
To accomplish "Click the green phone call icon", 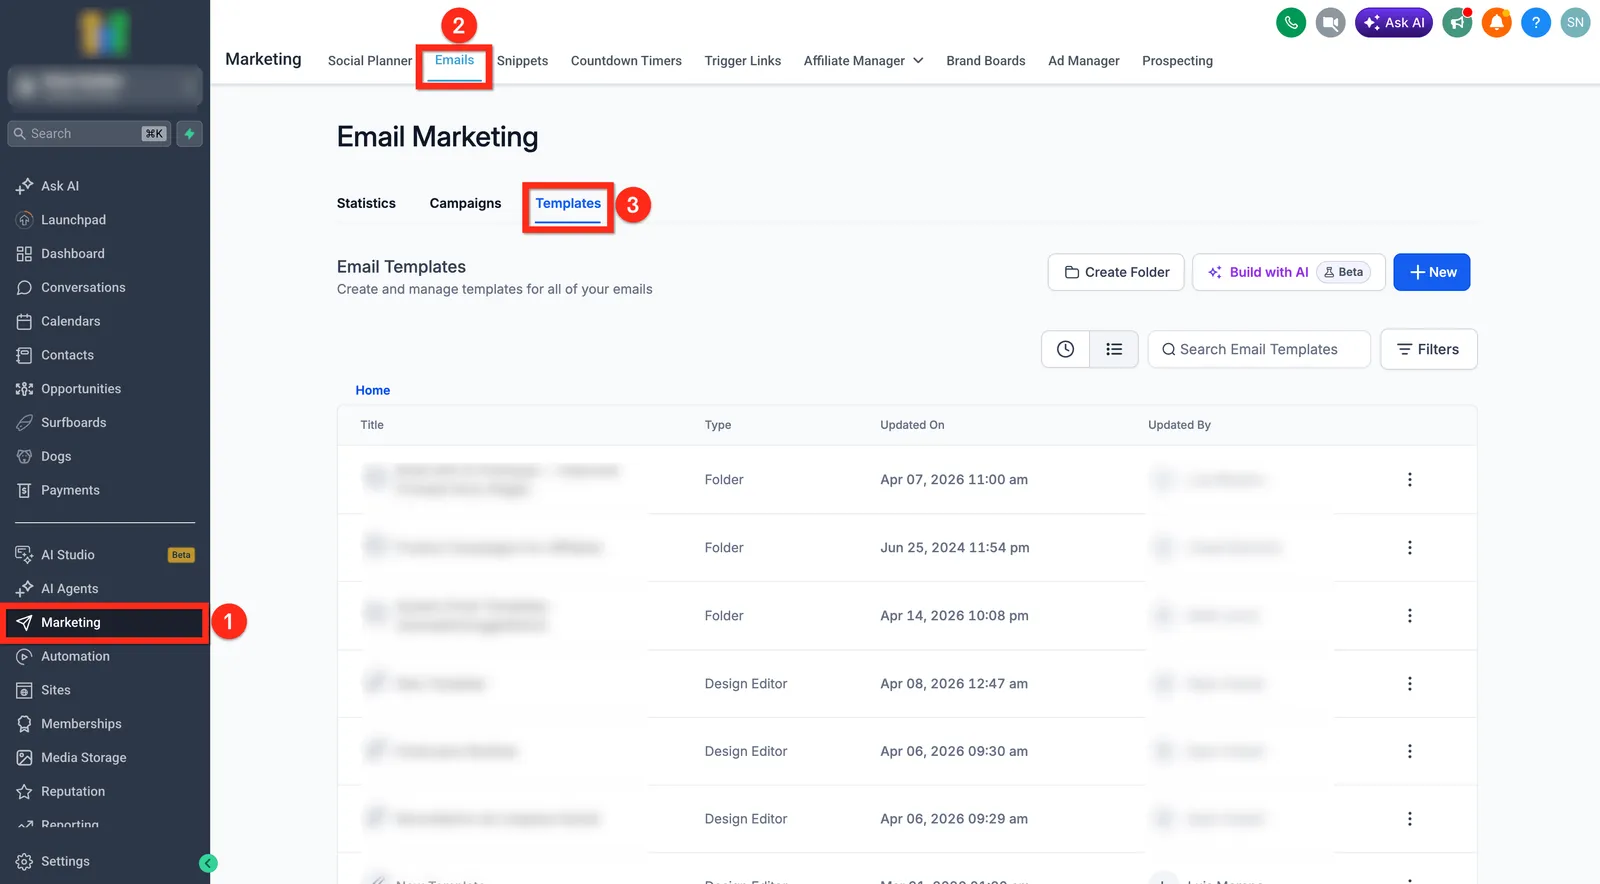I will click(1291, 22).
